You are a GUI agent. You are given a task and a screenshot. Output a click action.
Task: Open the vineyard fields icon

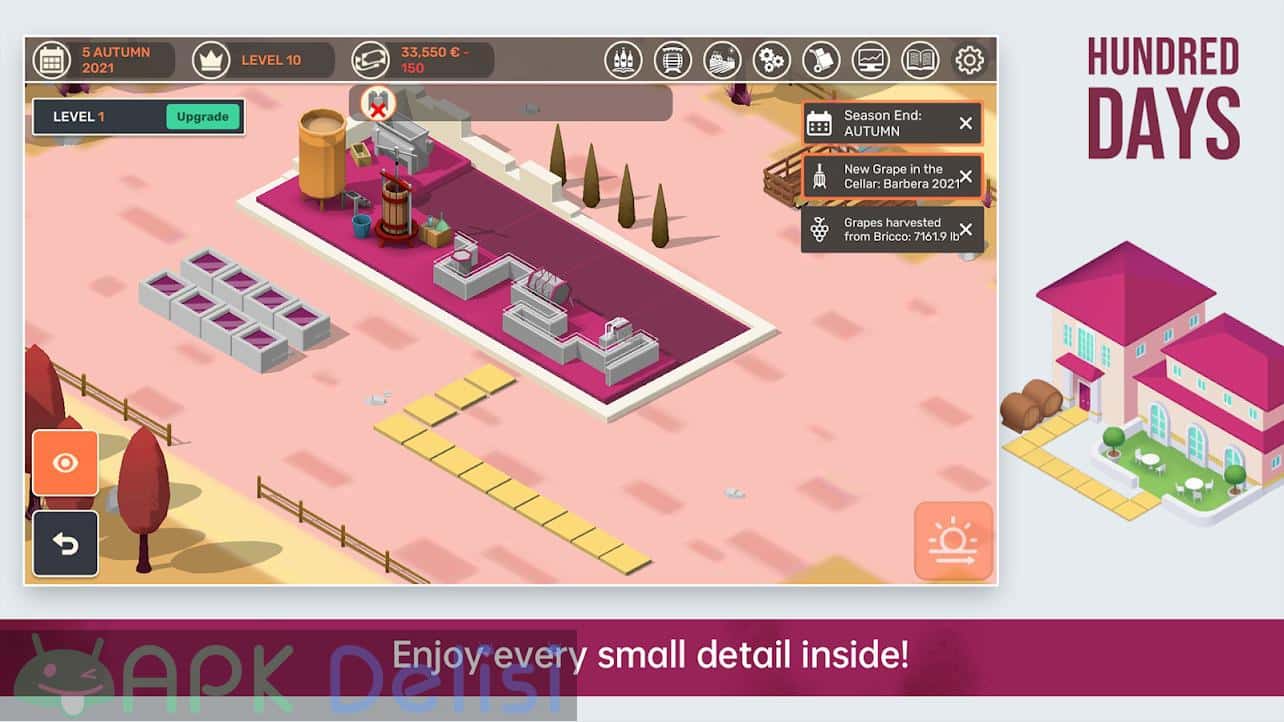(x=722, y=60)
